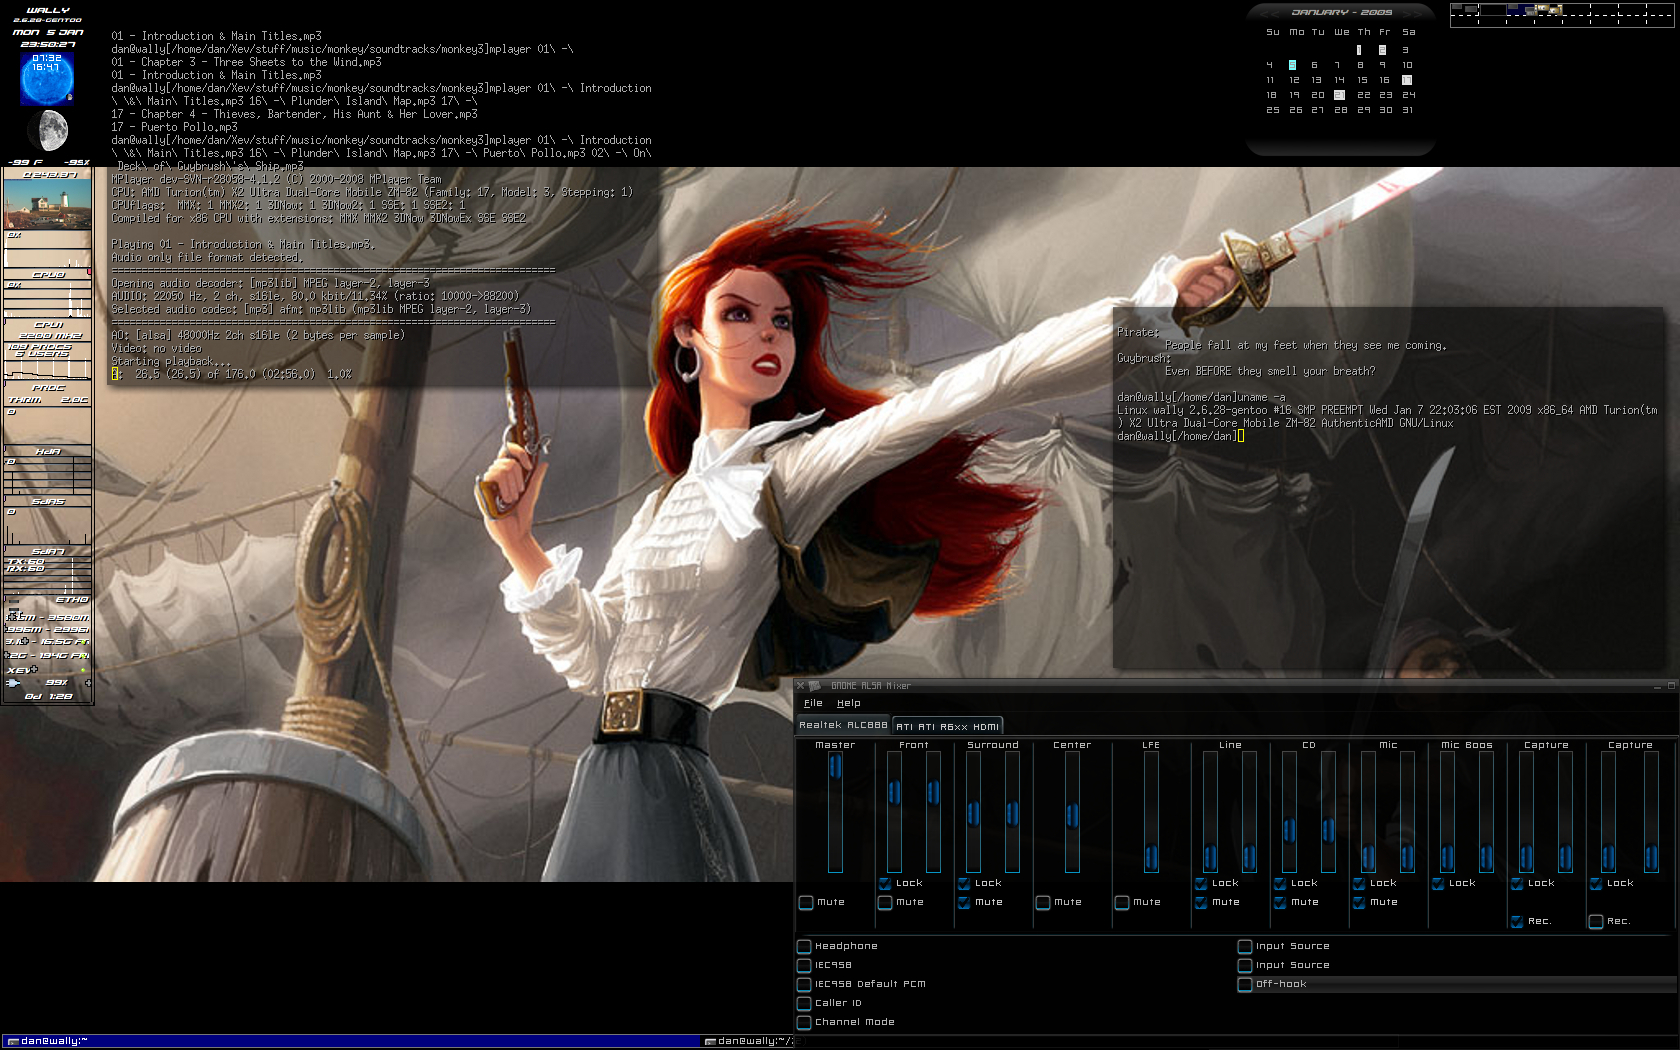1680x1050 pixels.
Task: Open the File menu in ALSA Mixer
Action: click(x=813, y=703)
